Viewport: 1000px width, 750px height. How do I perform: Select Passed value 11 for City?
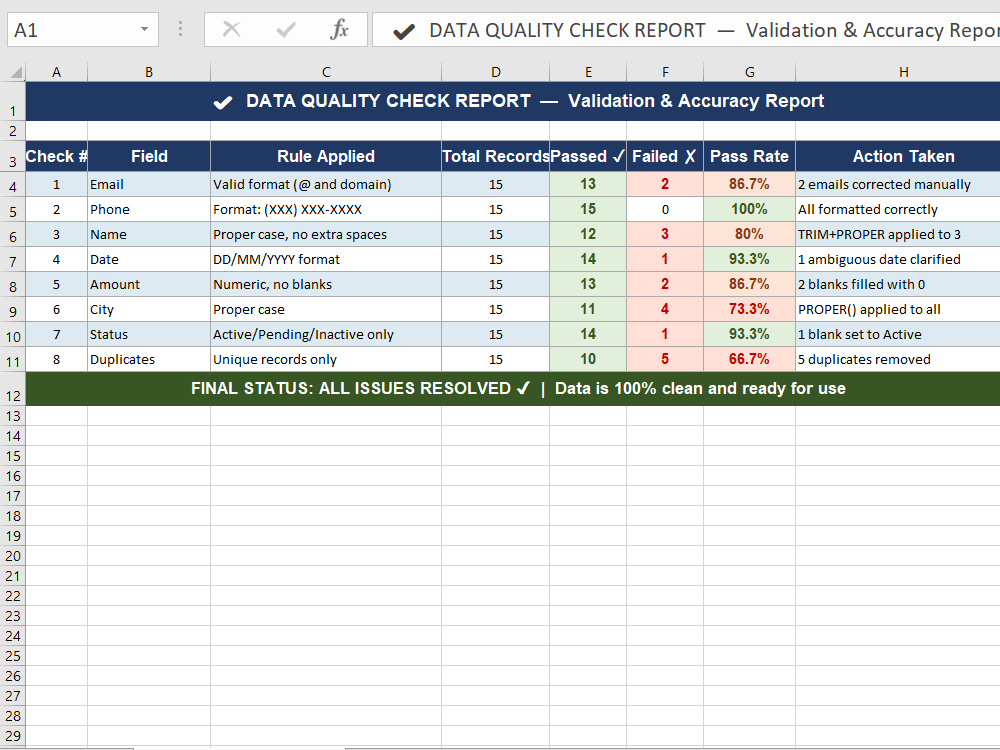[588, 309]
